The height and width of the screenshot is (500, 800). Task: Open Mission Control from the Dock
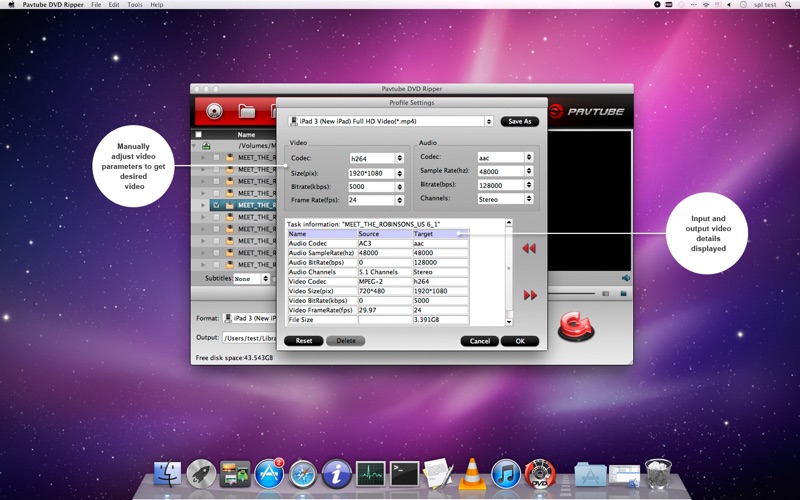[x=235, y=474]
